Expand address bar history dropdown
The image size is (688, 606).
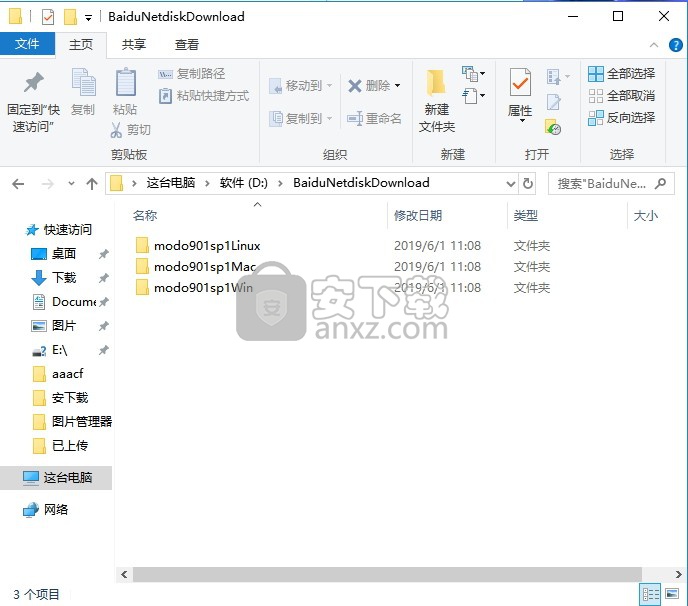click(x=510, y=183)
